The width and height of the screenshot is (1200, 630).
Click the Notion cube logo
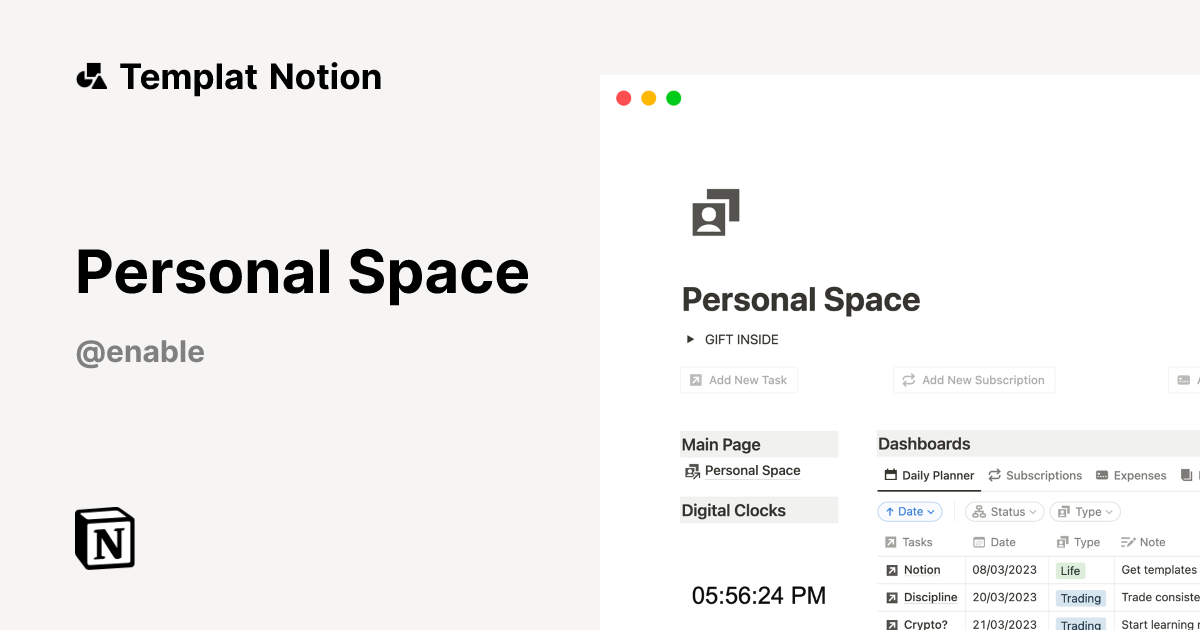click(105, 538)
